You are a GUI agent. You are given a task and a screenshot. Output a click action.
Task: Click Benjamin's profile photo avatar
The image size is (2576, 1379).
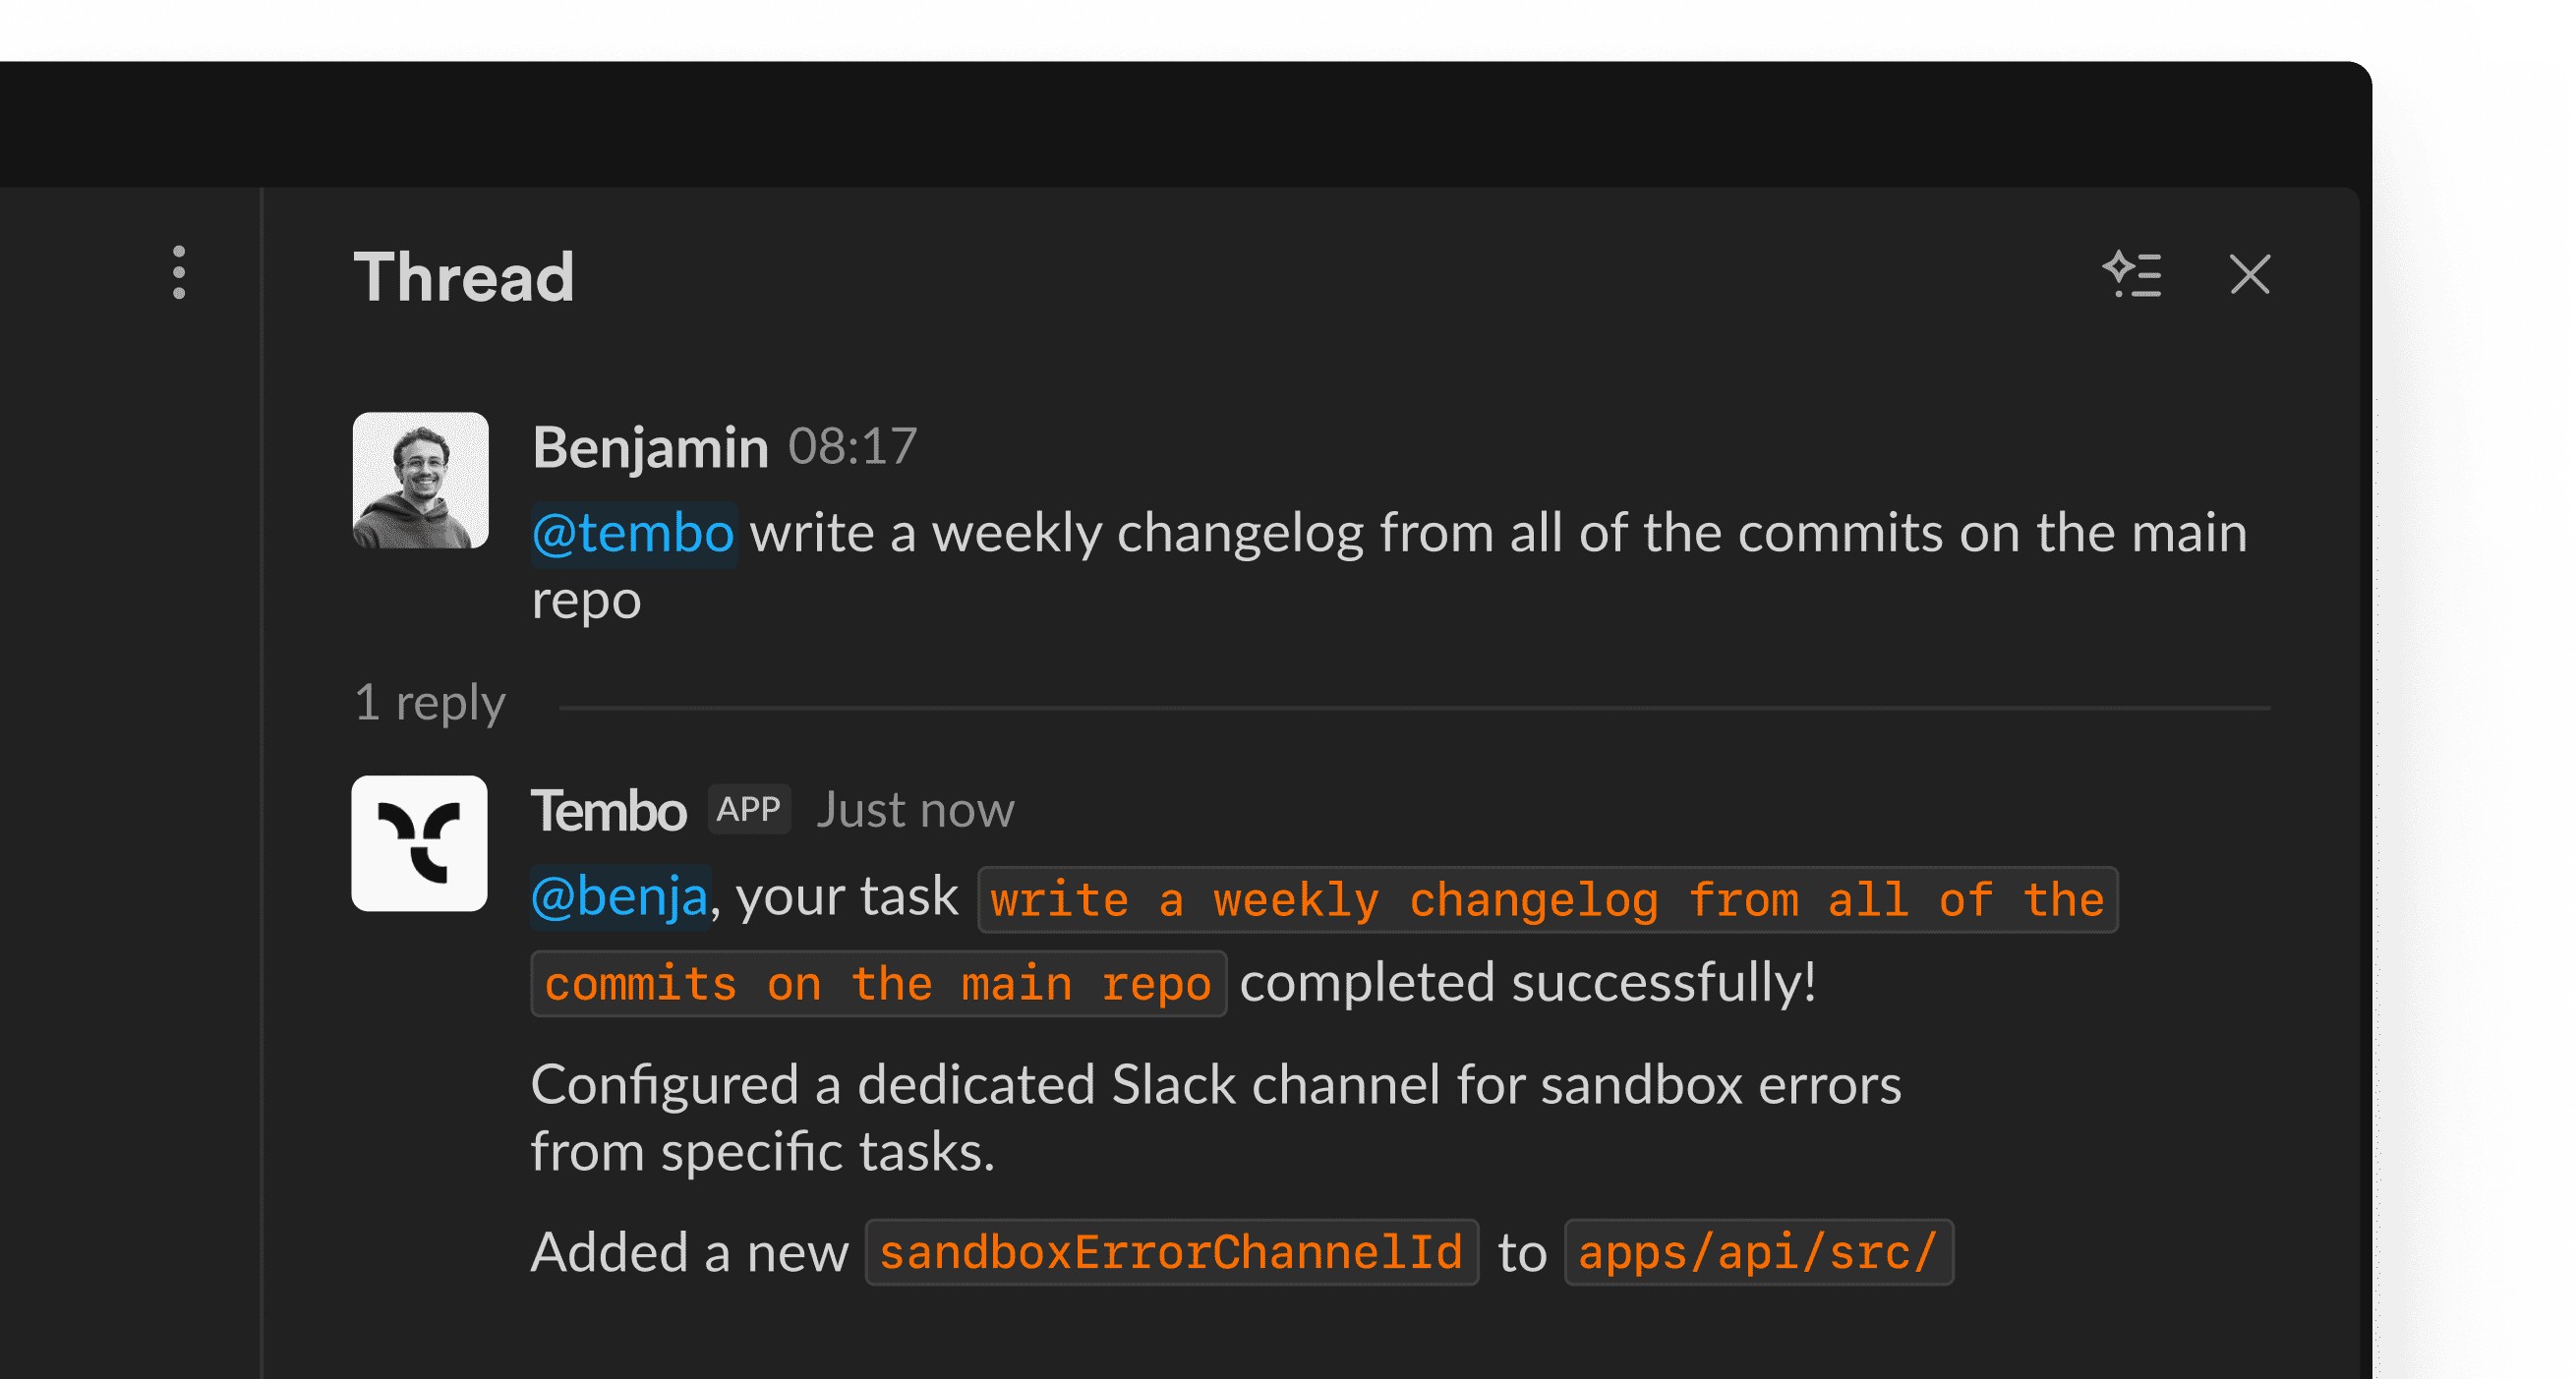[x=421, y=480]
